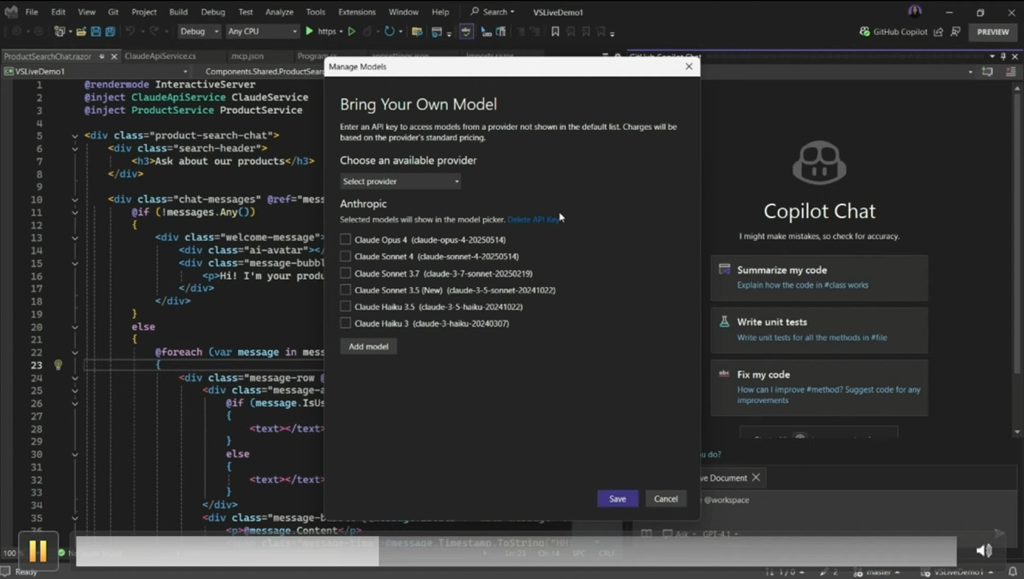The height and width of the screenshot is (579, 1024).
Task: Tick the Claude Haiku 3.5 checkbox
Action: coord(346,307)
